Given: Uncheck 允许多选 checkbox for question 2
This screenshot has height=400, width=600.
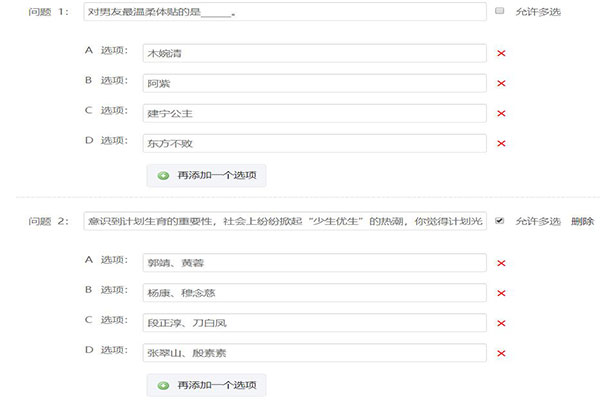Looking at the screenshot, I should point(499,220).
